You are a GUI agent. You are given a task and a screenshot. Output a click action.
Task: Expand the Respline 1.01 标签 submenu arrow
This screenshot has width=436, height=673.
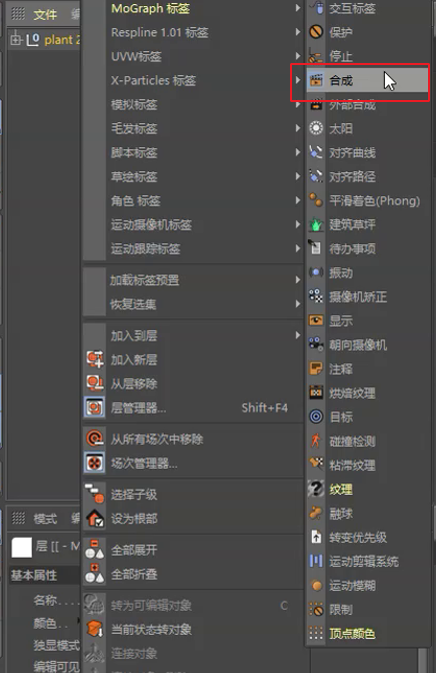[x=298, y=32]
